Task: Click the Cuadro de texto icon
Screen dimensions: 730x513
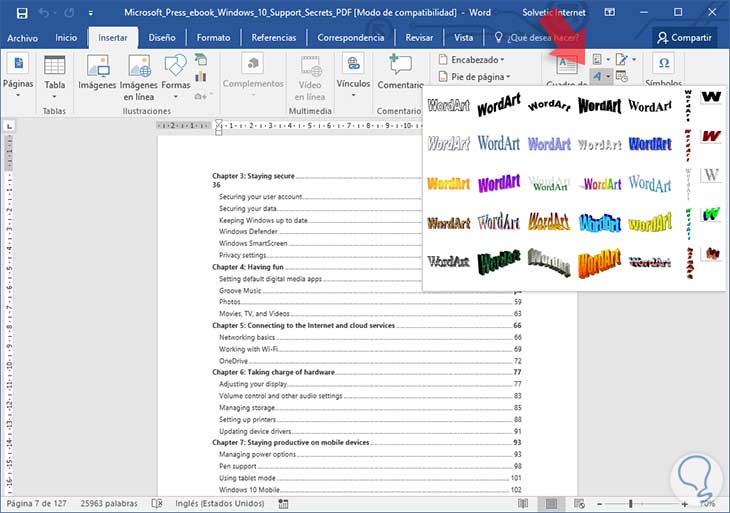Action: coord(567,65)
